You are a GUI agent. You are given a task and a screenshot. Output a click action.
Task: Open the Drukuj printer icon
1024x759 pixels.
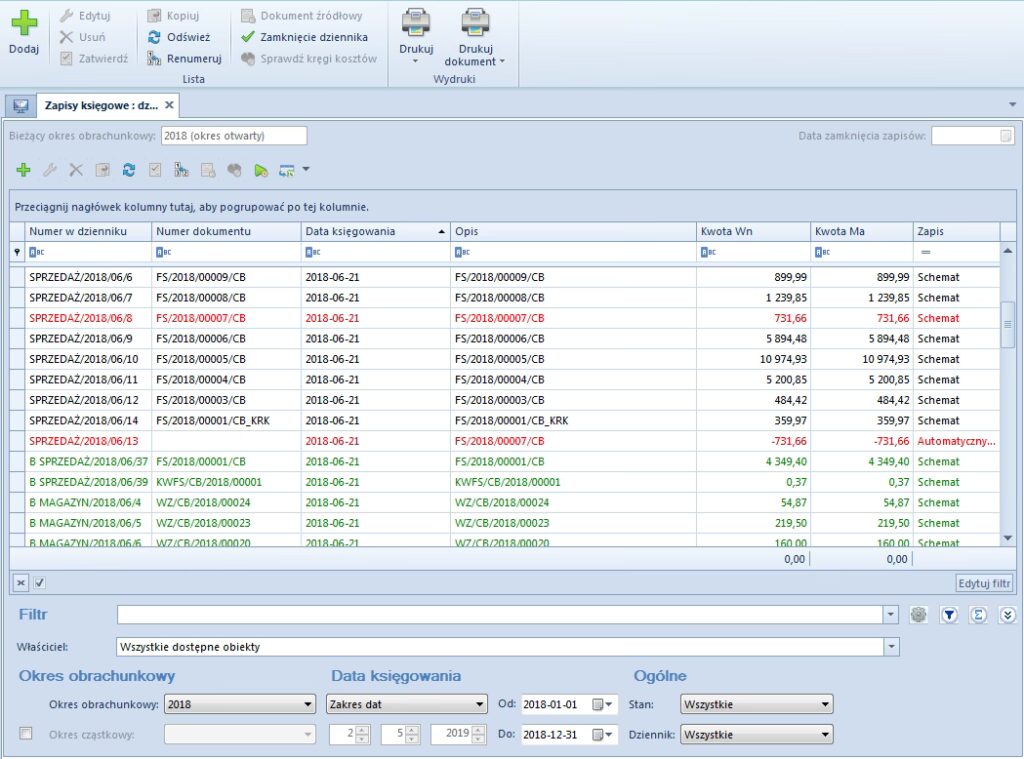tap(416, 23)
